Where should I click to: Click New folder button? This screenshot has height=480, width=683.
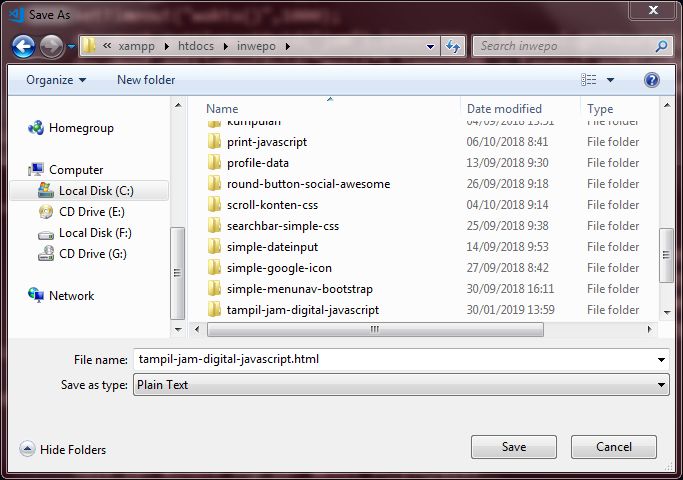(146, 80)
